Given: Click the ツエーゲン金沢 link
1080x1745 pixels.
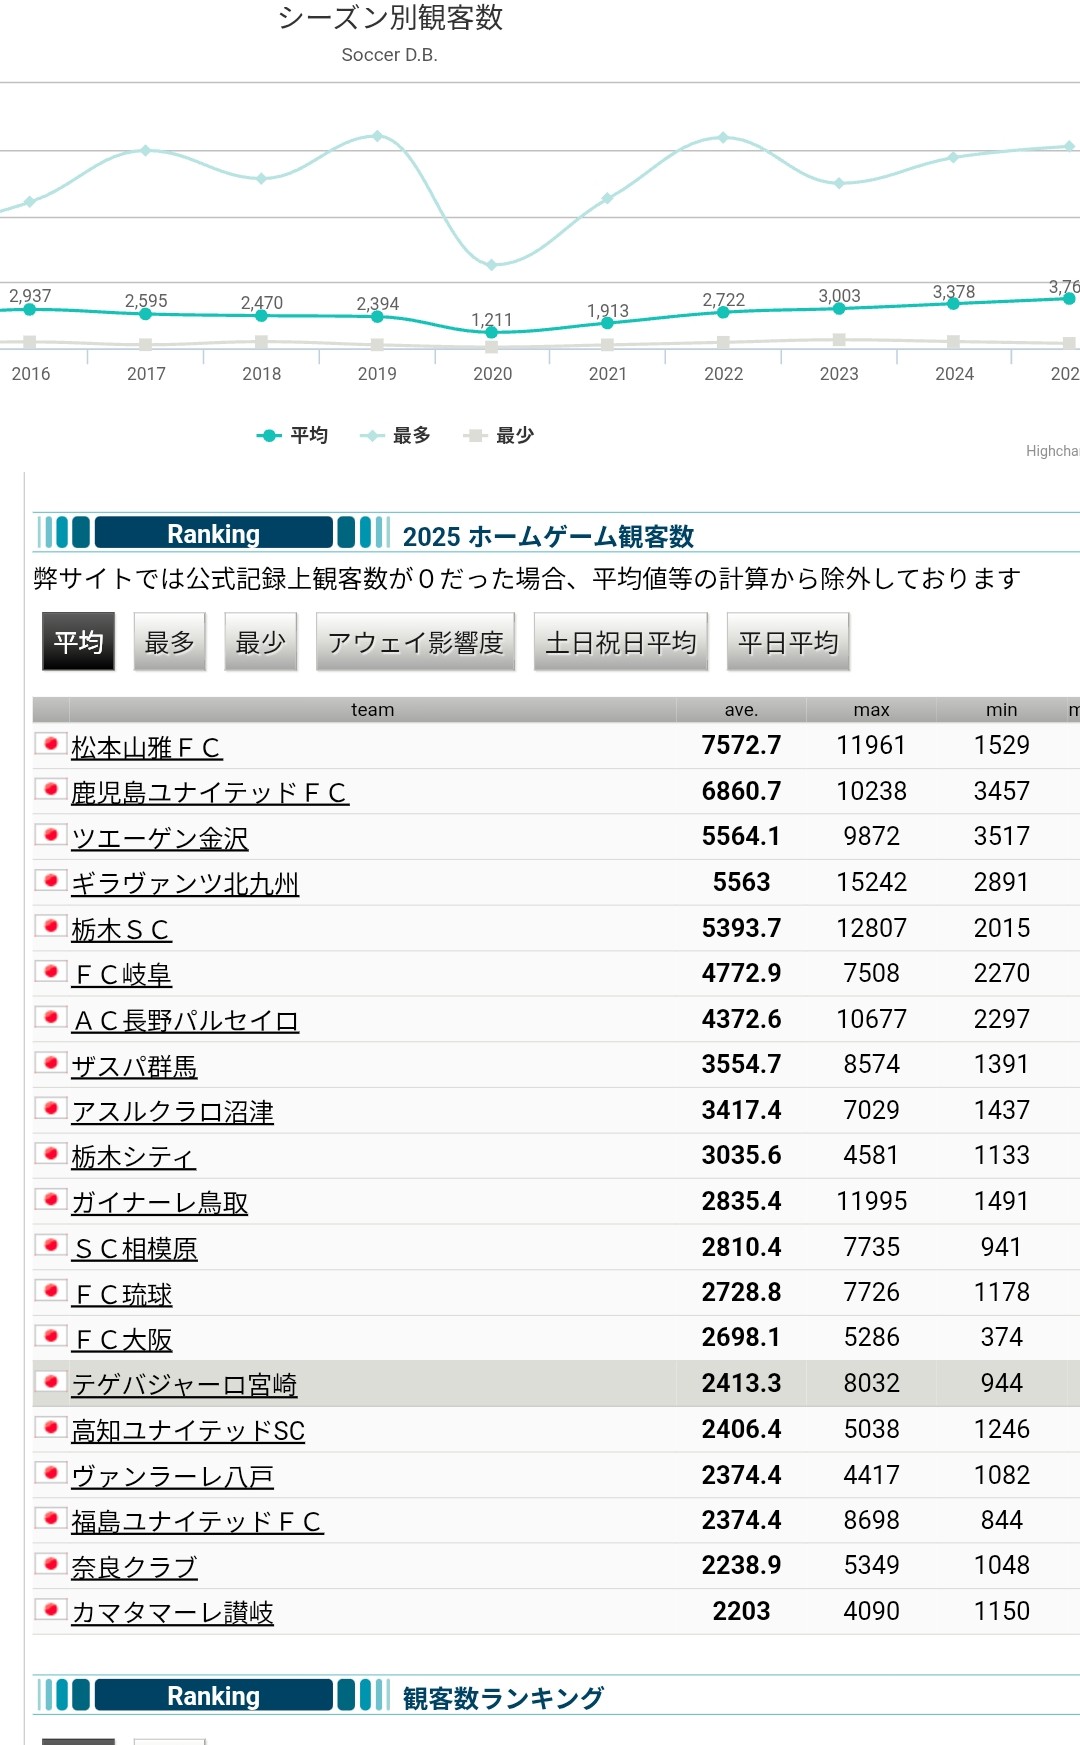Looking at the screenshot, I should [159, 839].
